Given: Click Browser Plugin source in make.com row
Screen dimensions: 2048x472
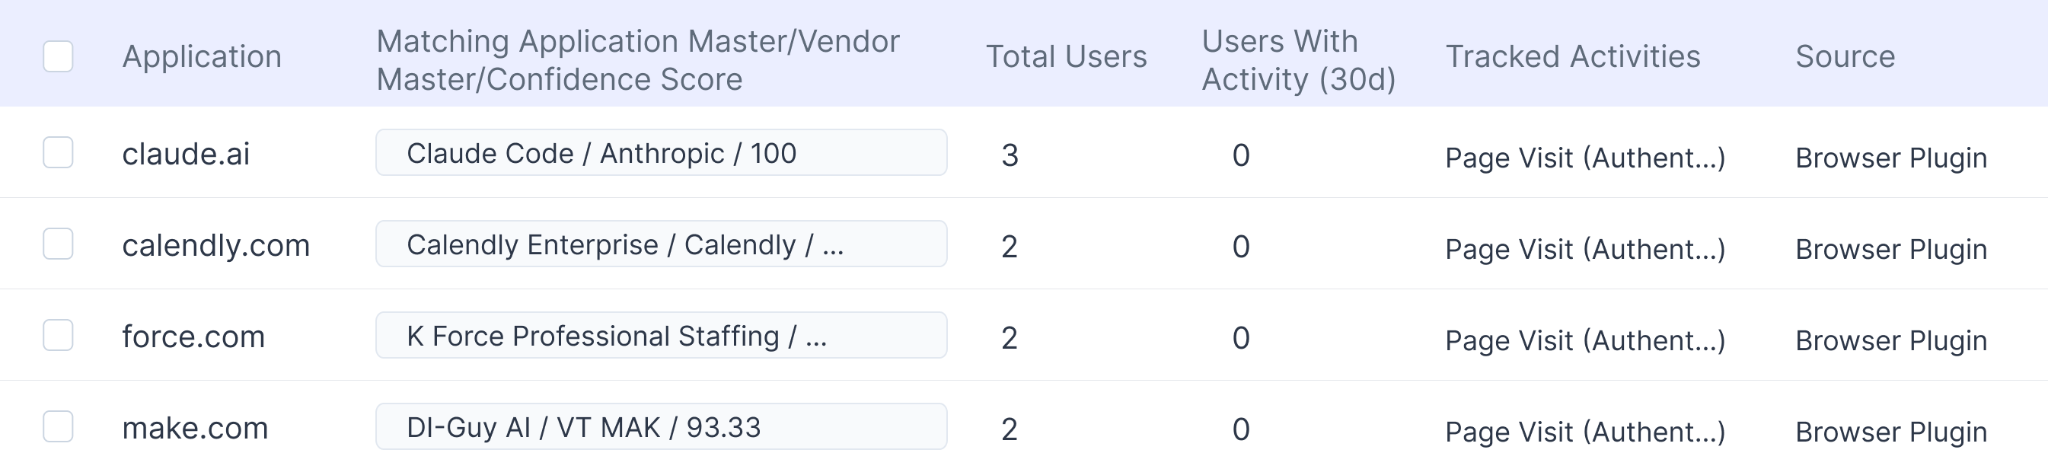Looking at the screenshot, I should tap(1891, 432).
